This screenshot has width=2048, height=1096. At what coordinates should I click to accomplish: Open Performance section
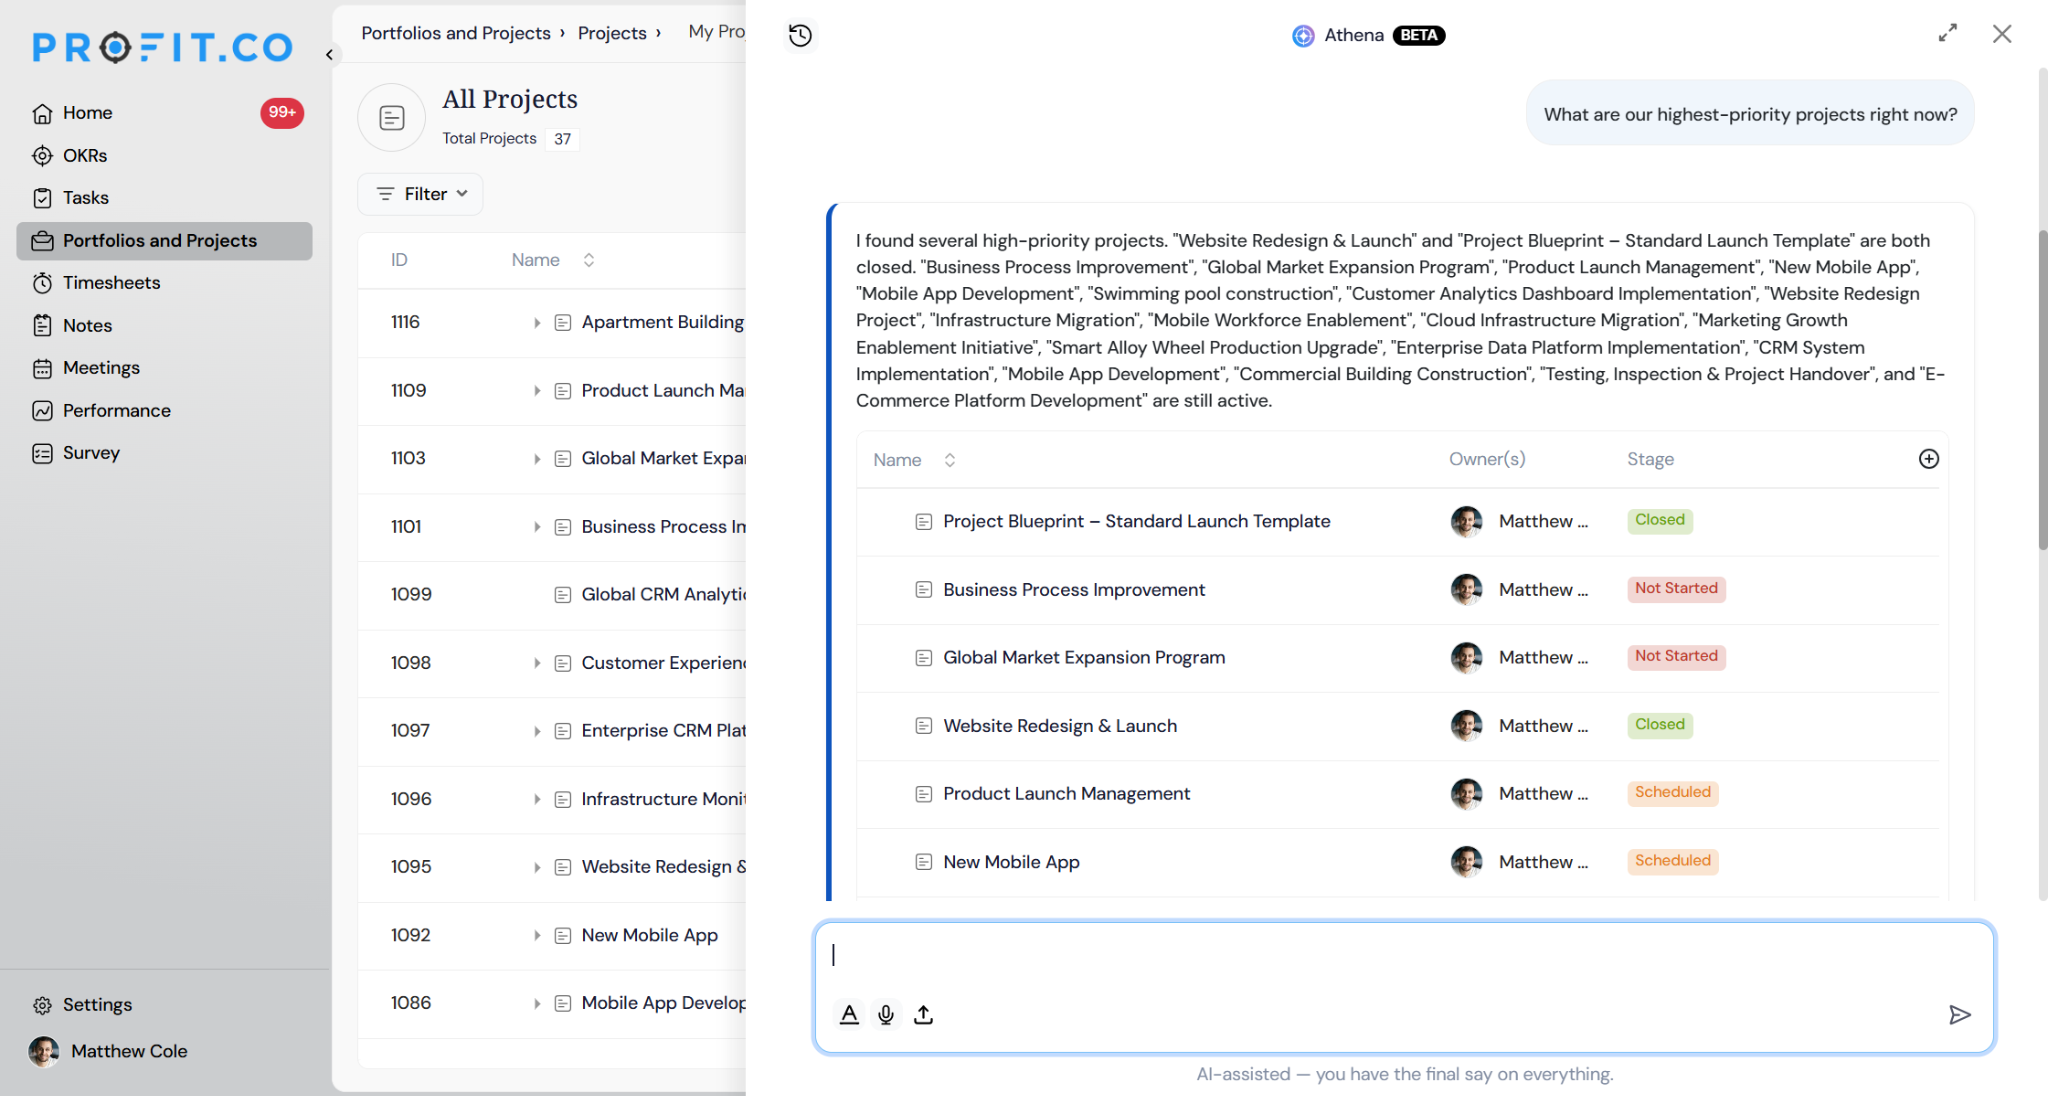116,410
